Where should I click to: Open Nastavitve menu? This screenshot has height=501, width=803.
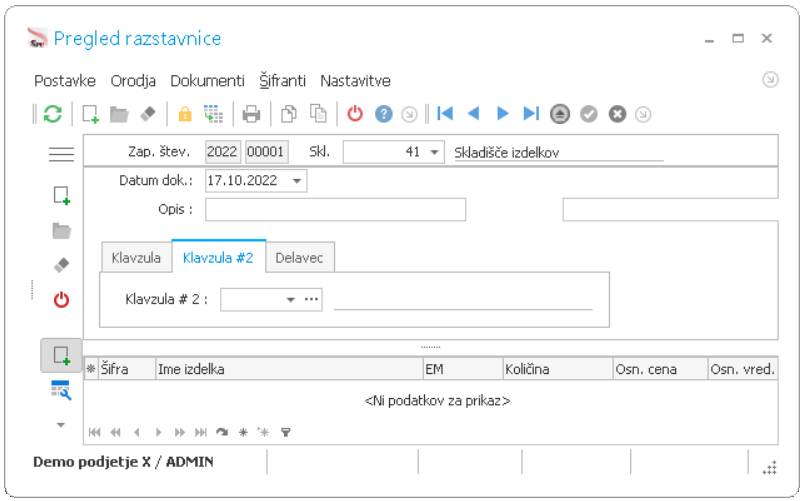click(x=355, y=81)
